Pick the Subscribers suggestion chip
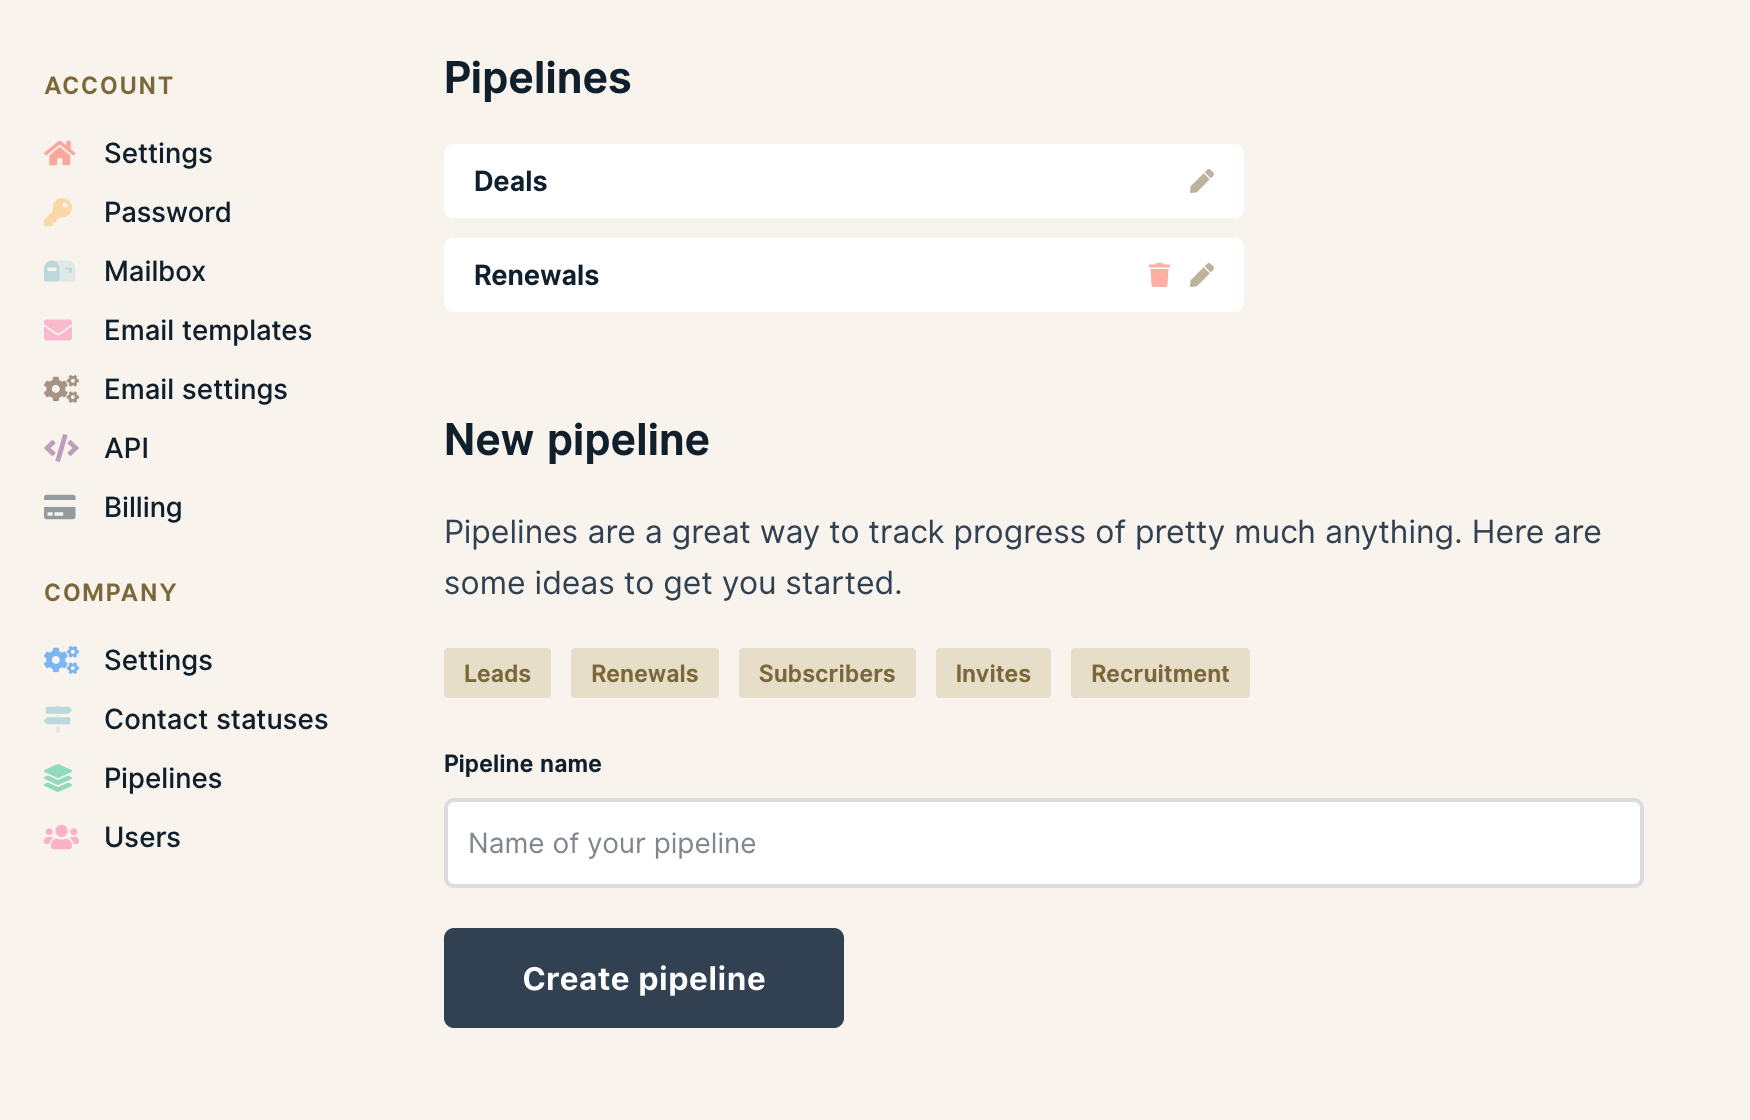 tap(827, 673)
